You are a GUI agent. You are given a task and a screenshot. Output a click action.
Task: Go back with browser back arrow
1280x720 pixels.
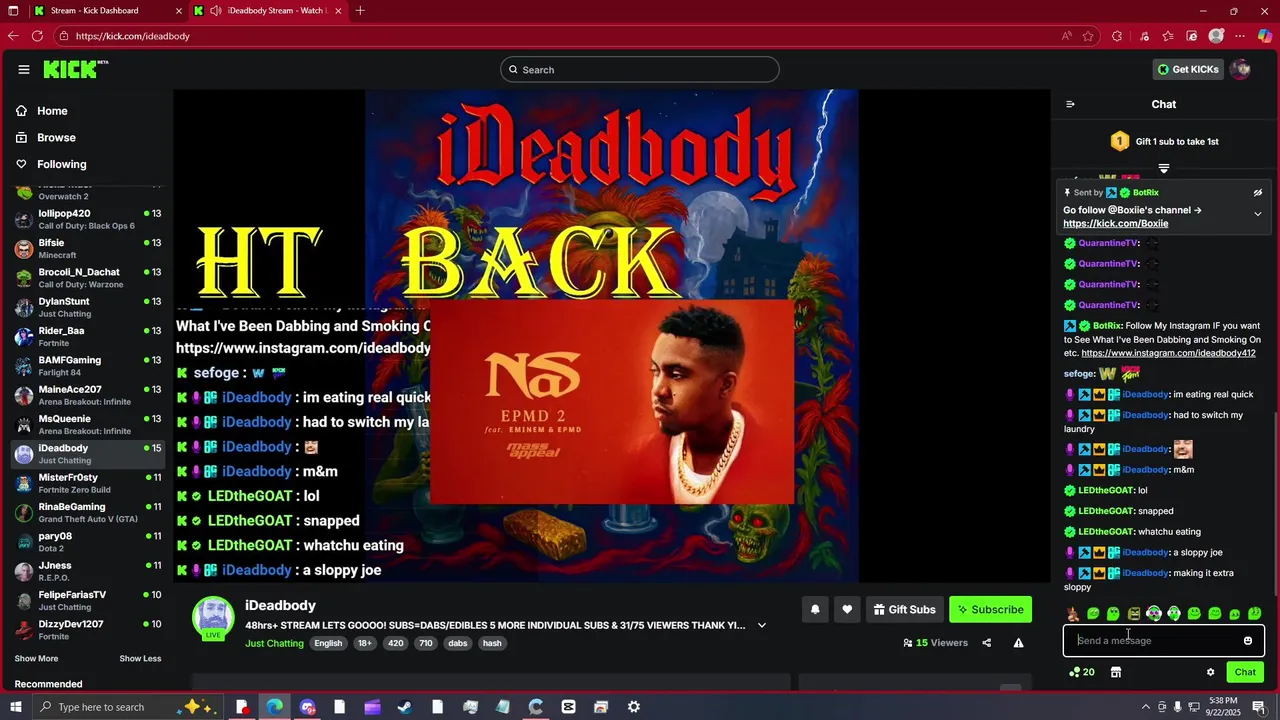pyautogui.click(x=13, y=36)
